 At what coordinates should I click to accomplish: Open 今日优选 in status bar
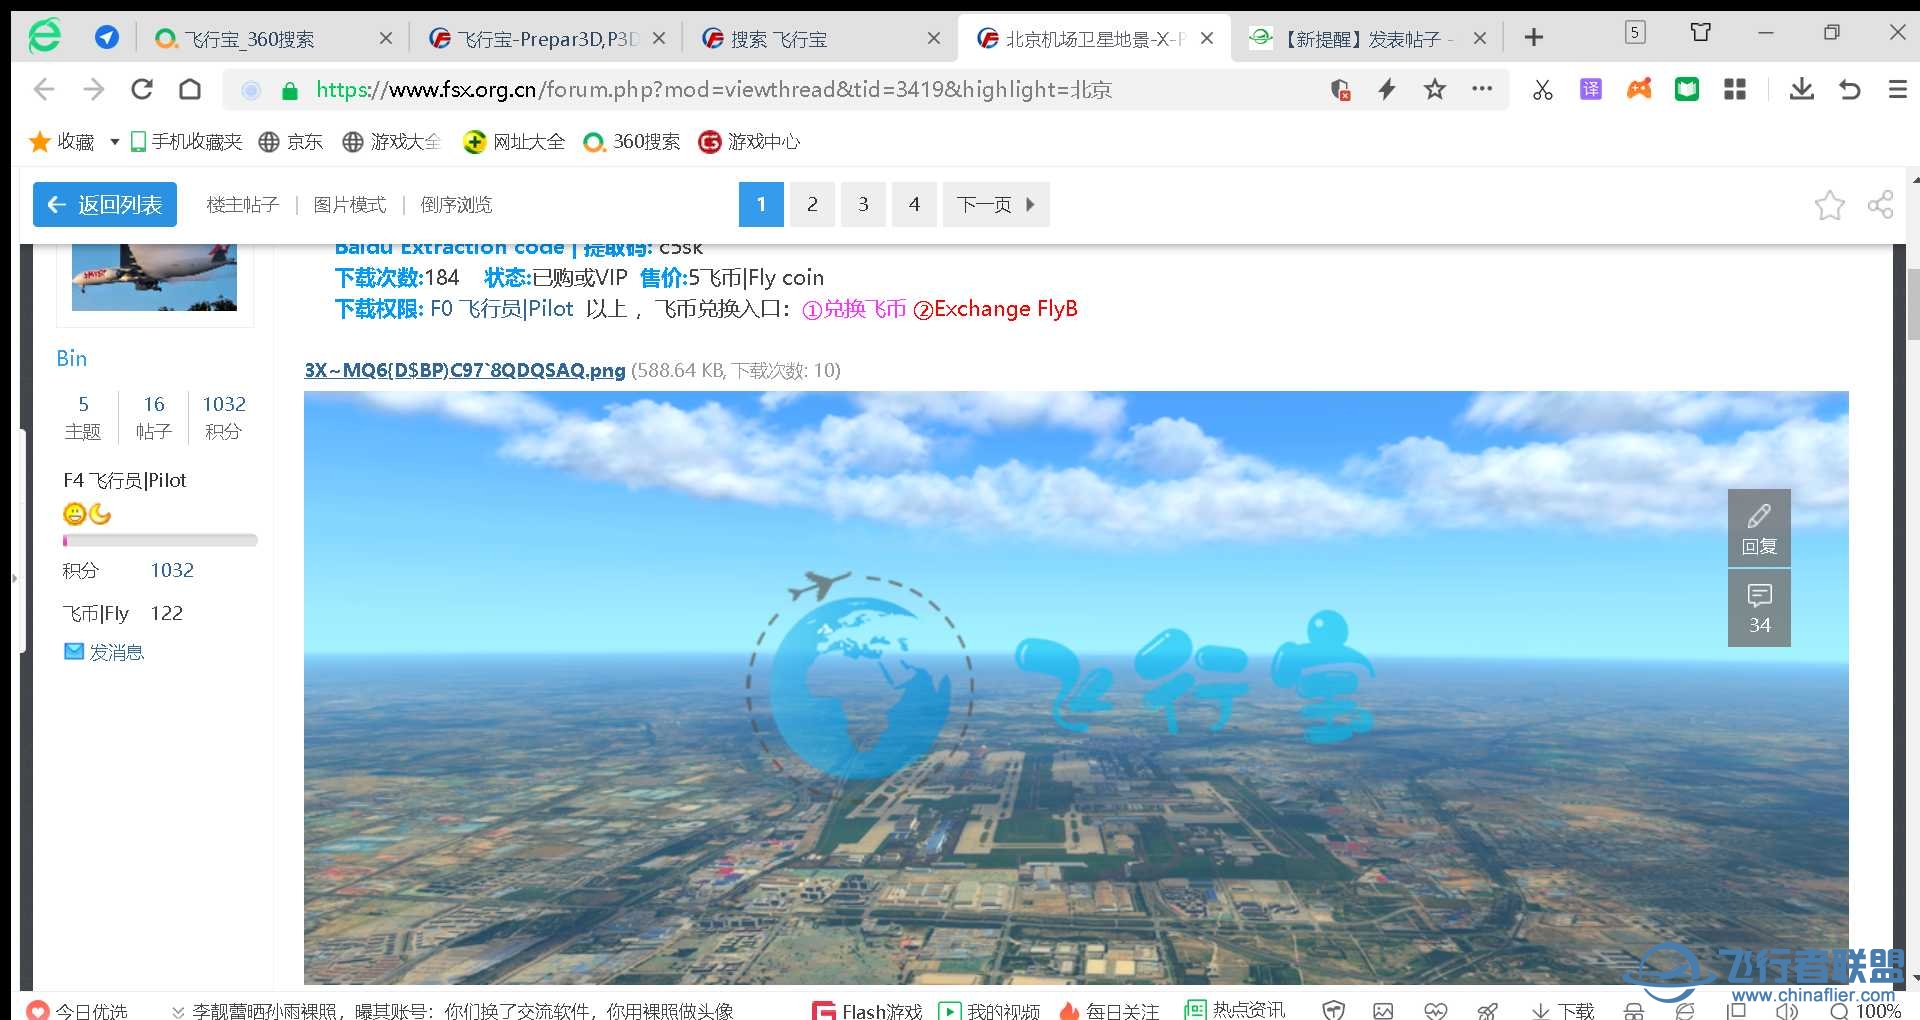click(x=78, y=1011)
